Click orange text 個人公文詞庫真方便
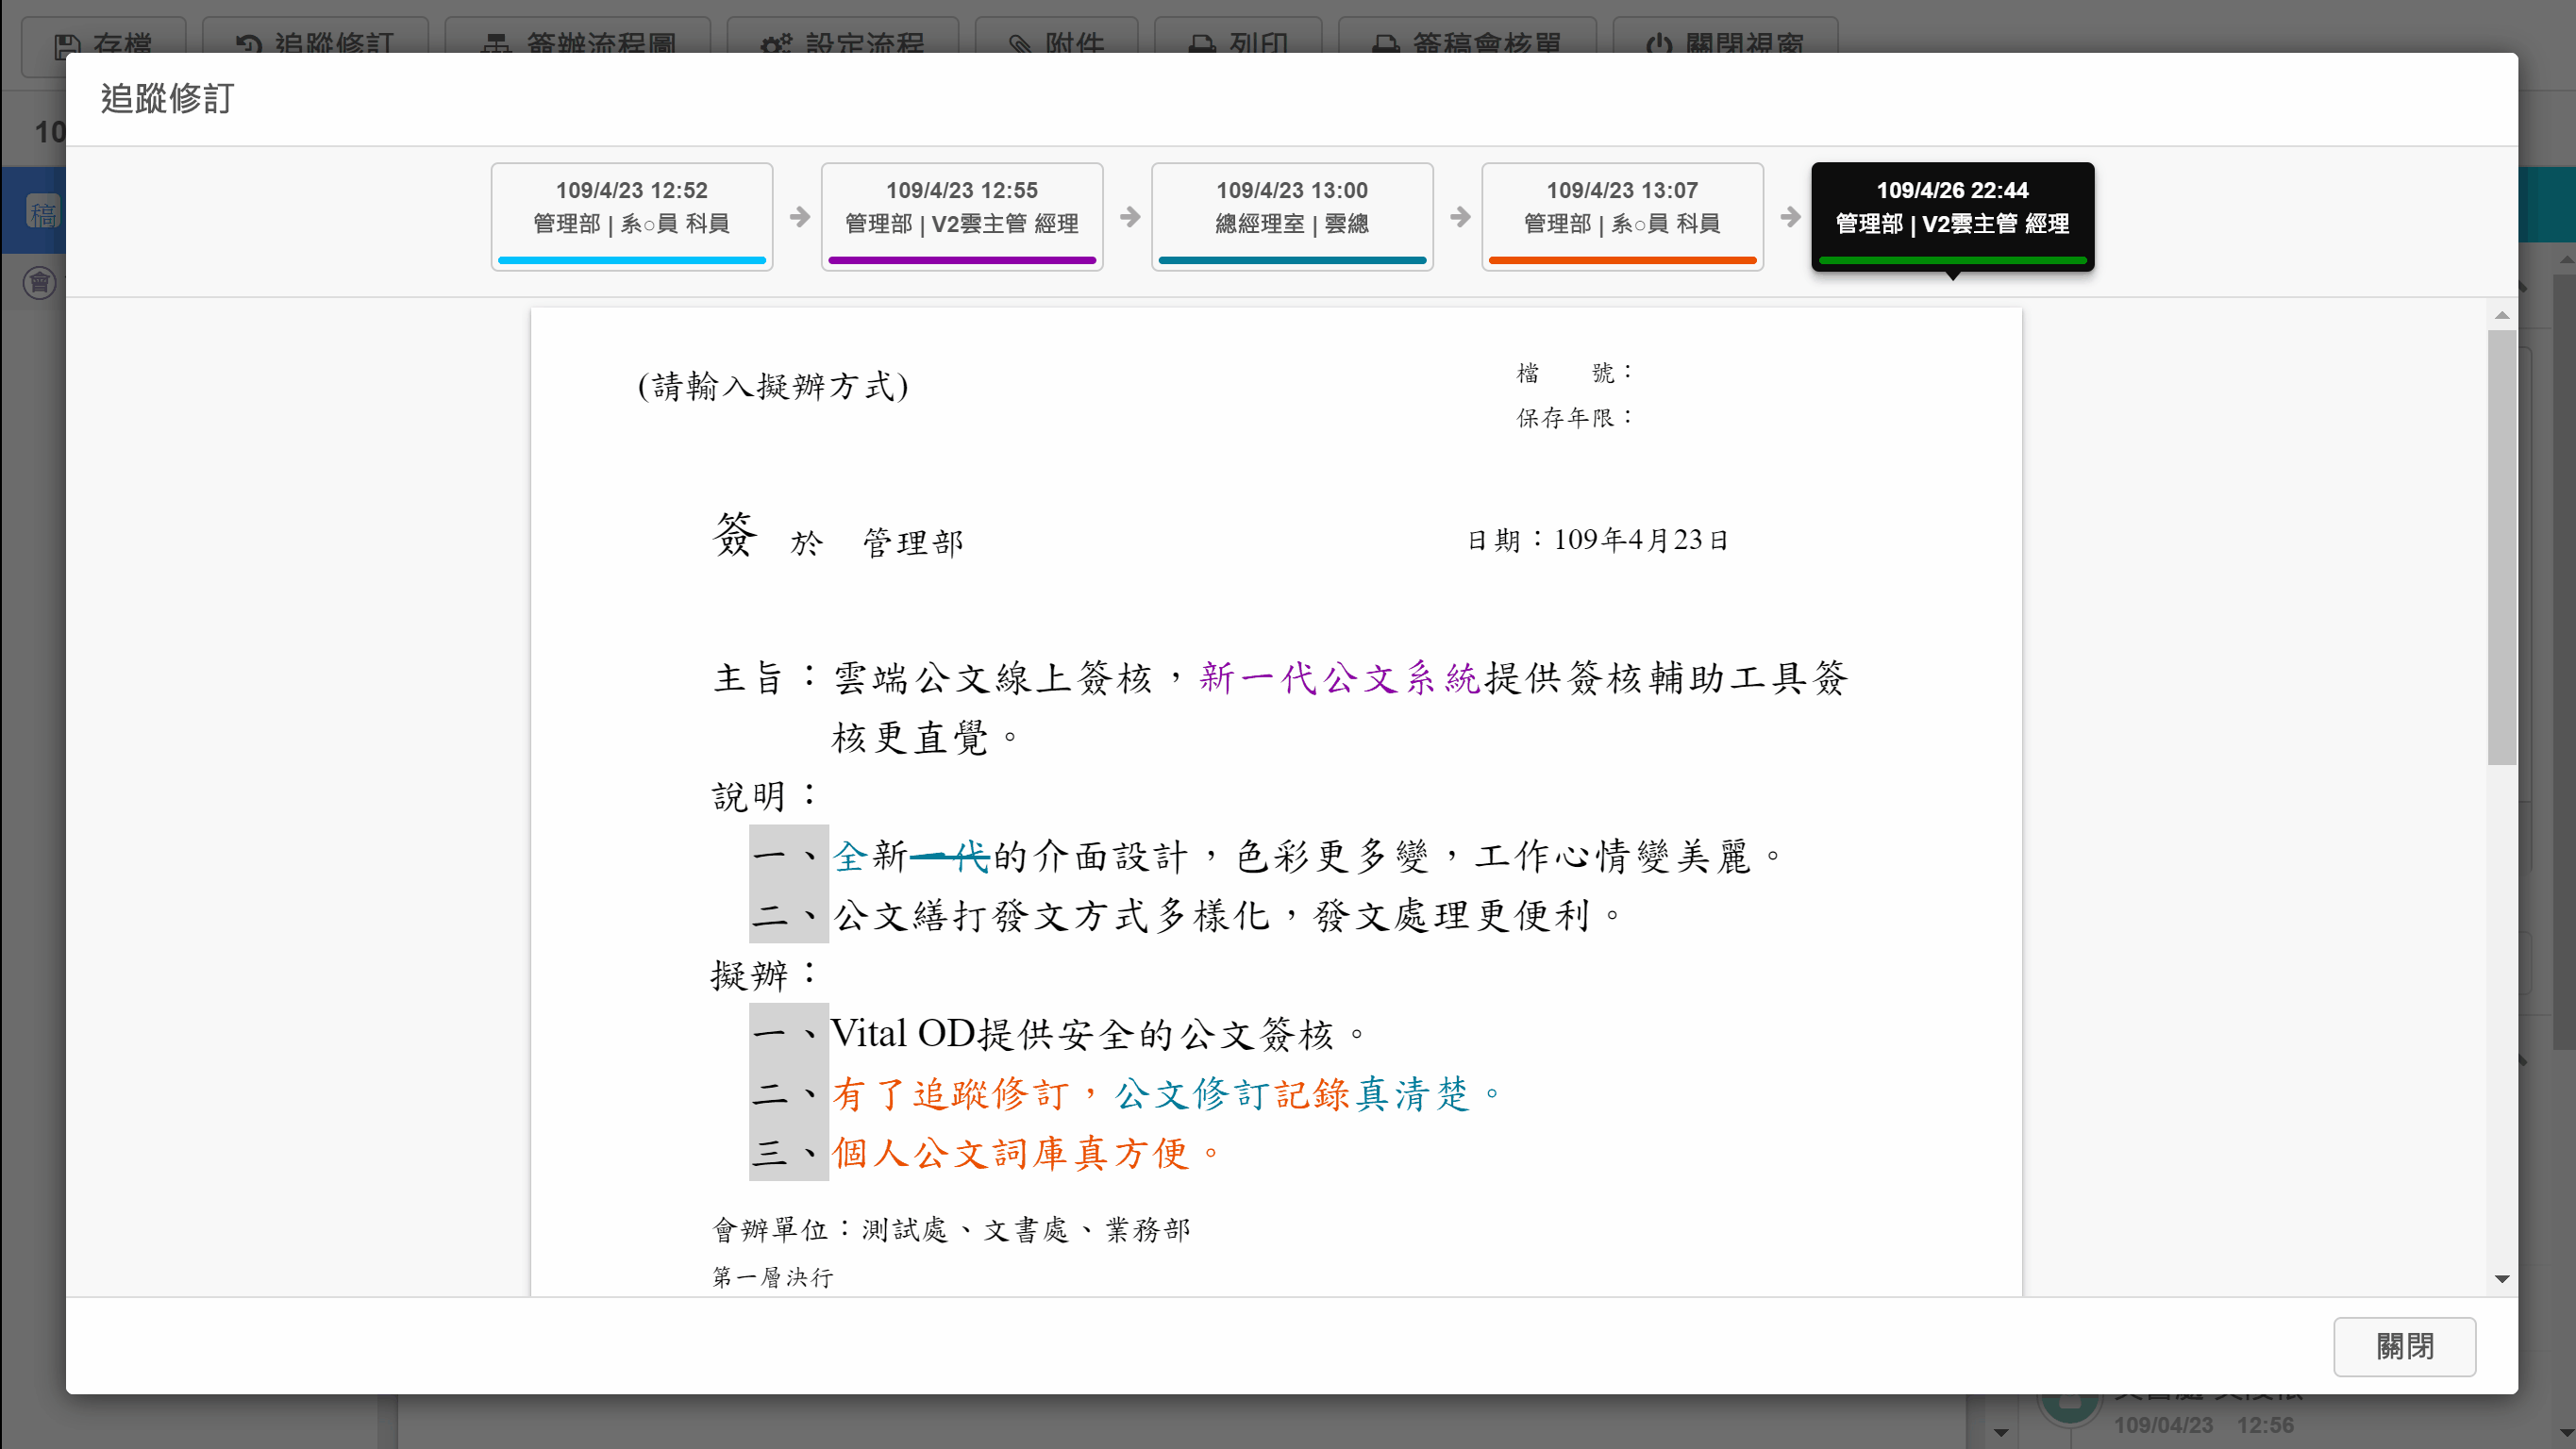The image size is (2576, 1449). tap(1027, 1153)
